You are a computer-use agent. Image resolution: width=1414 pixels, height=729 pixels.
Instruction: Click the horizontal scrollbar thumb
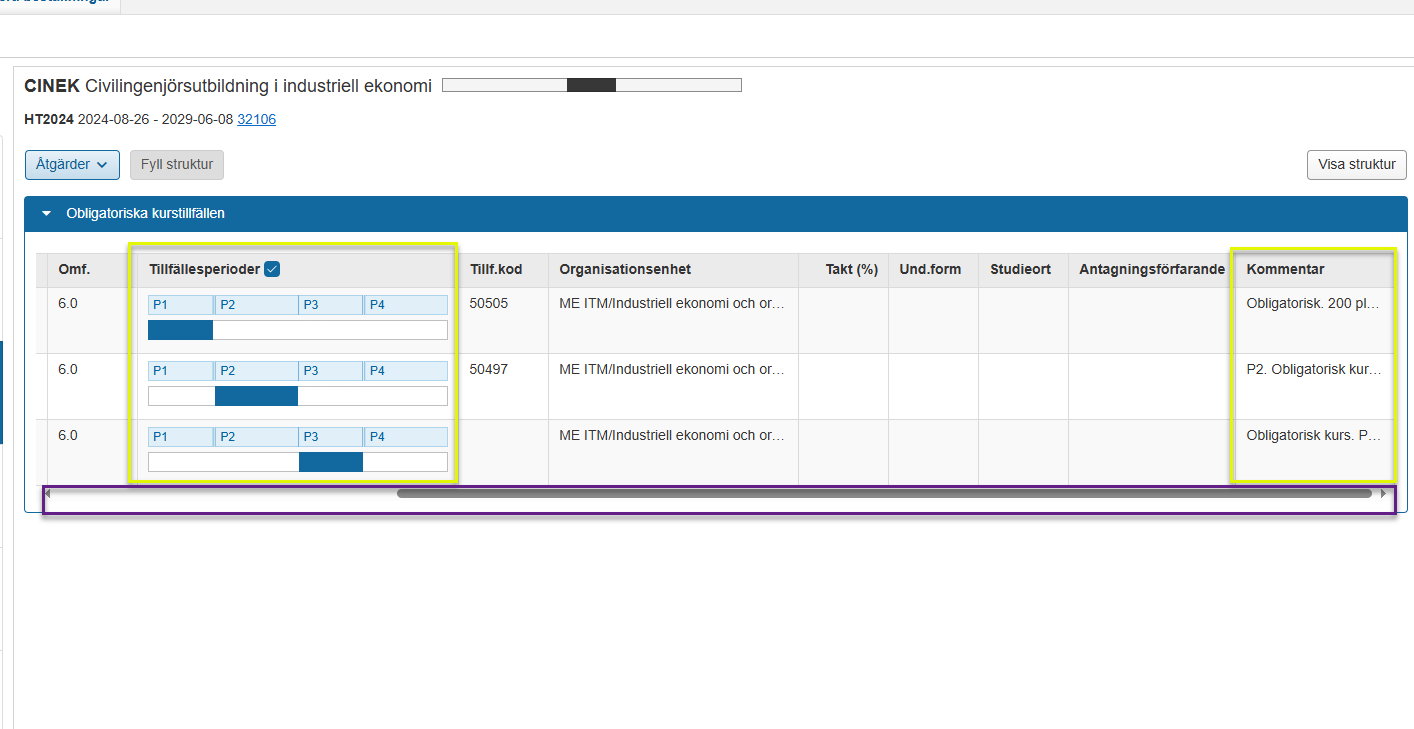(x=884, y=493)
